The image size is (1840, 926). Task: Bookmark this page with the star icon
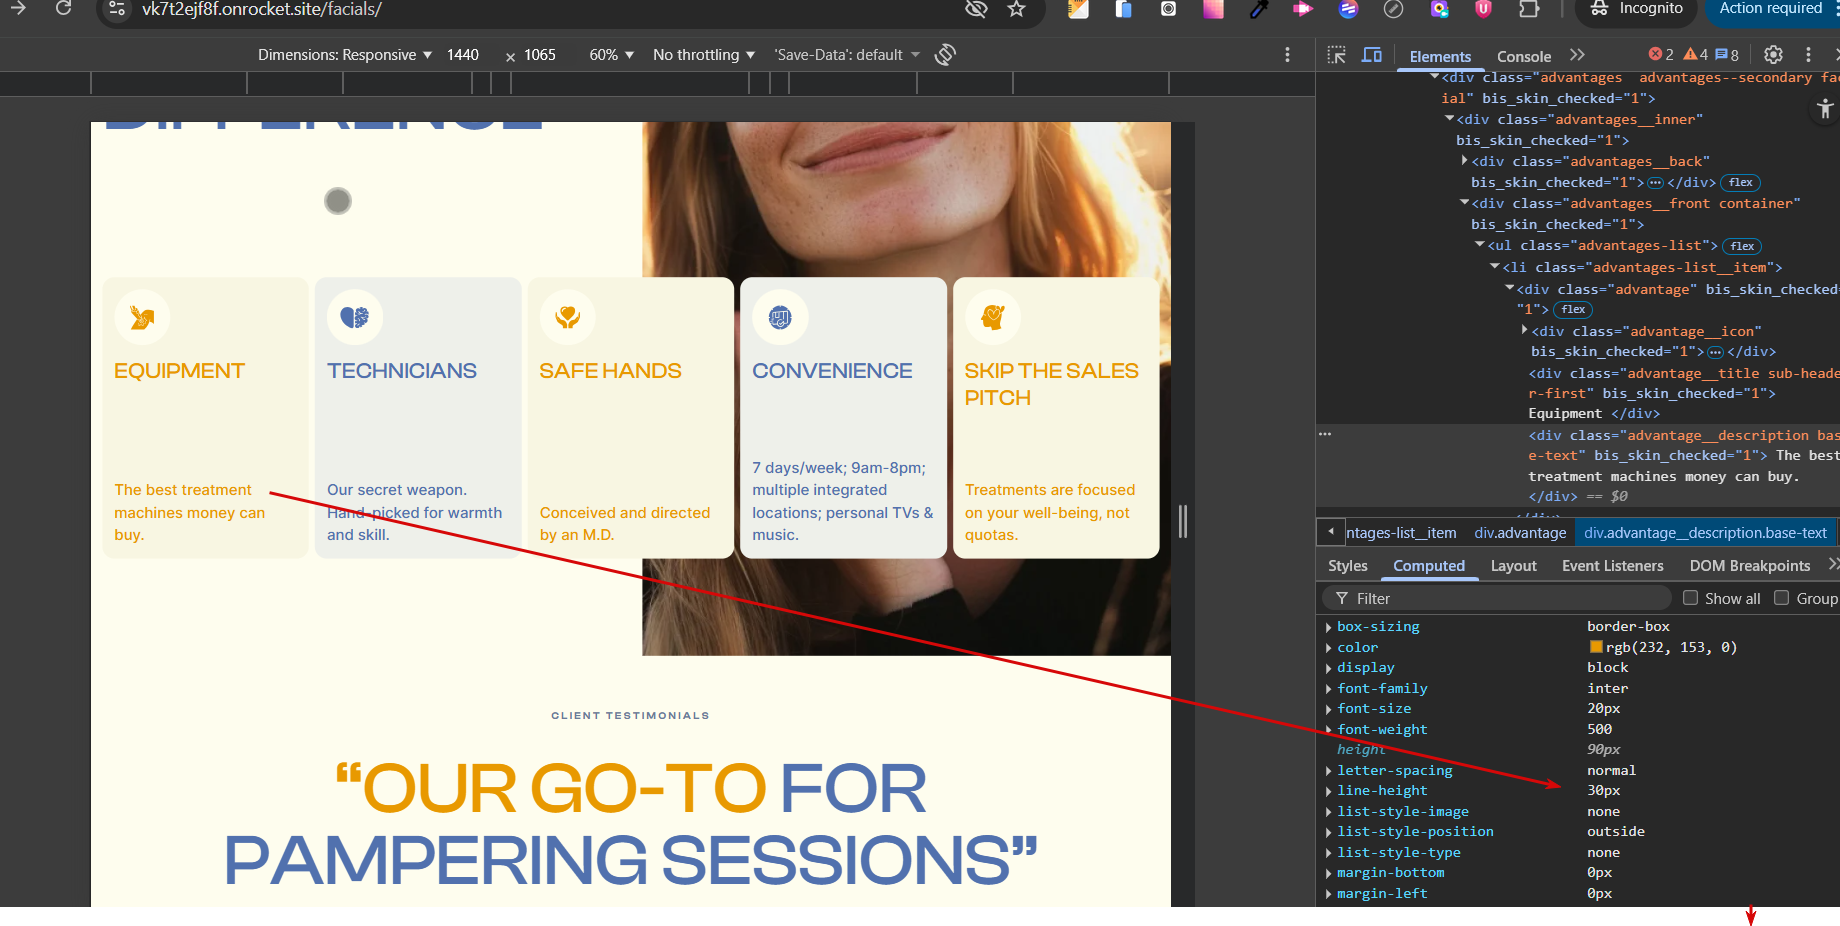click(x=1017, y=9)
